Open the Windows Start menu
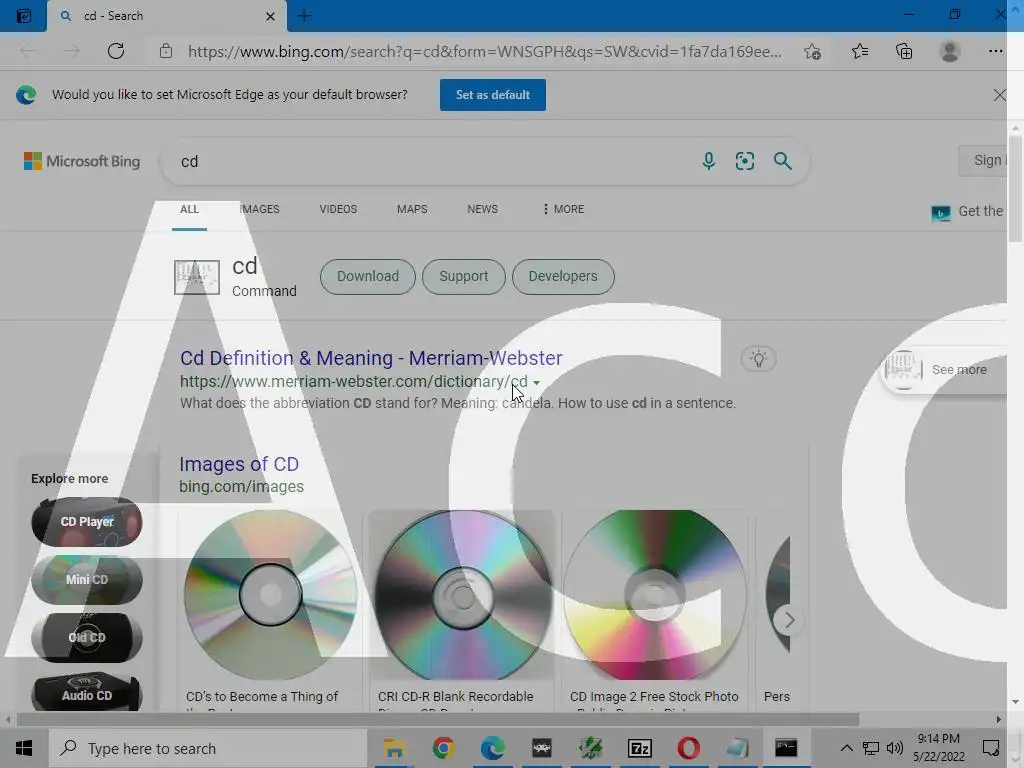1024x768 pixels. (24, 748)
